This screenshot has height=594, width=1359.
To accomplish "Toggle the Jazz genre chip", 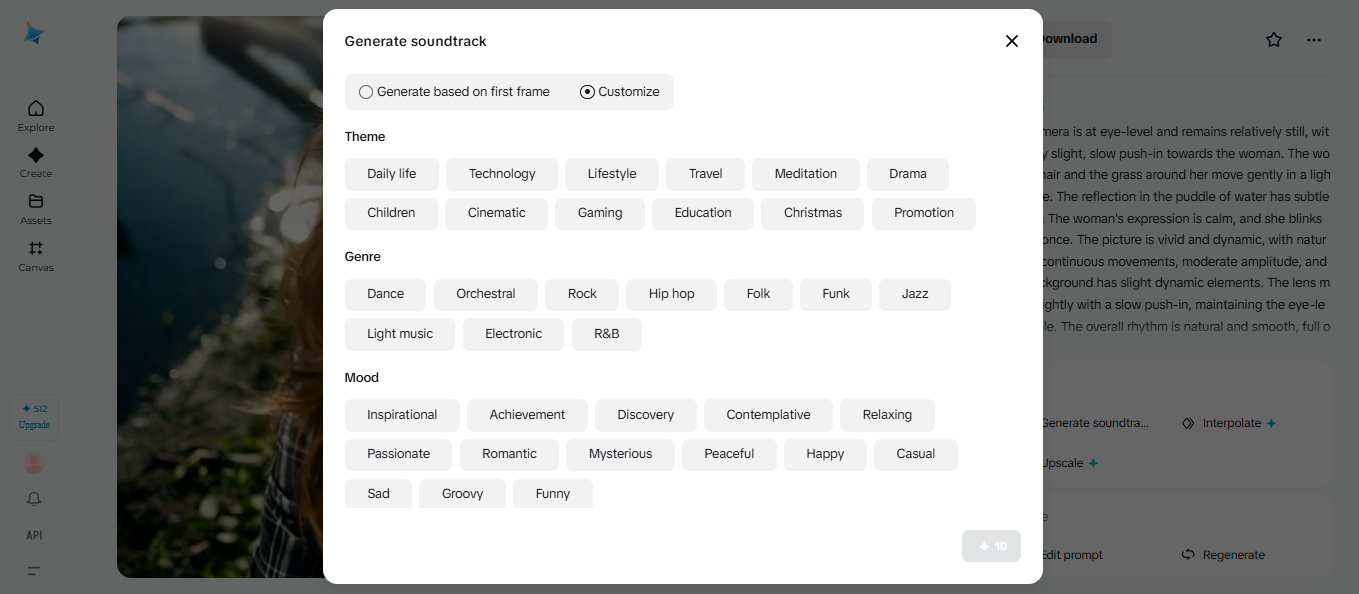I will point(914,294).
